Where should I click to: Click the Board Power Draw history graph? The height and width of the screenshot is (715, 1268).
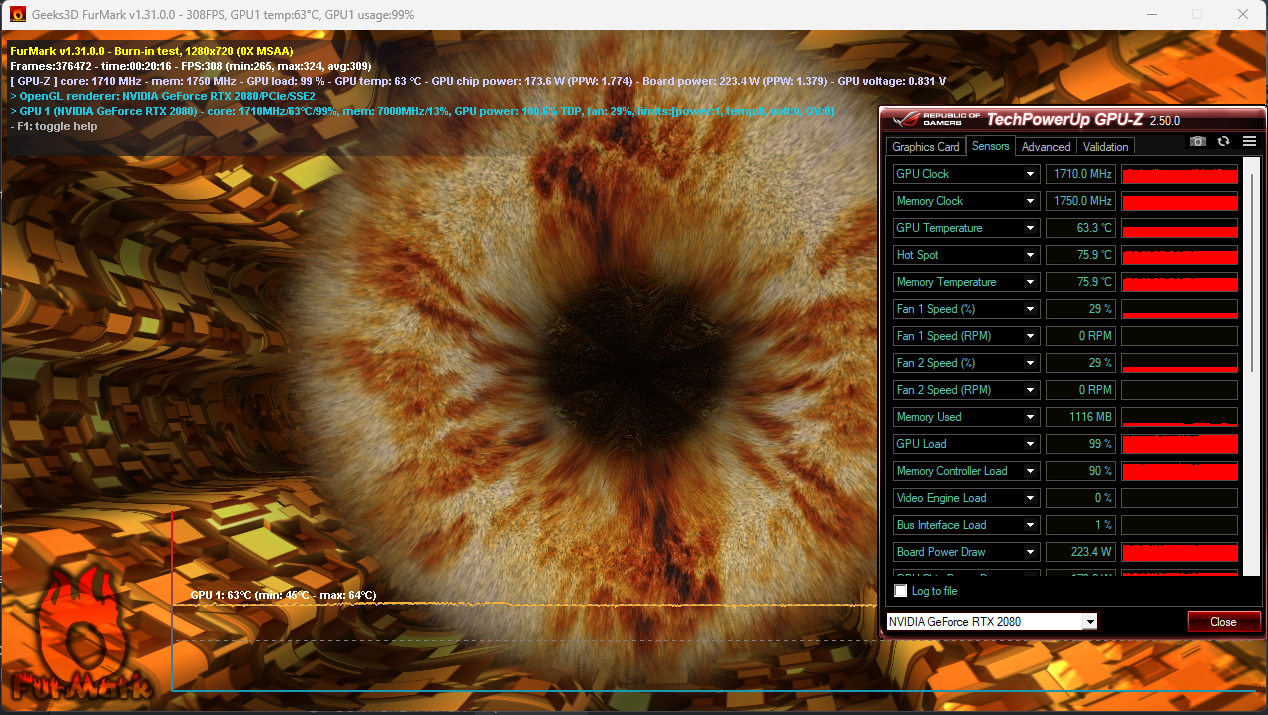tap(1180, 552)
